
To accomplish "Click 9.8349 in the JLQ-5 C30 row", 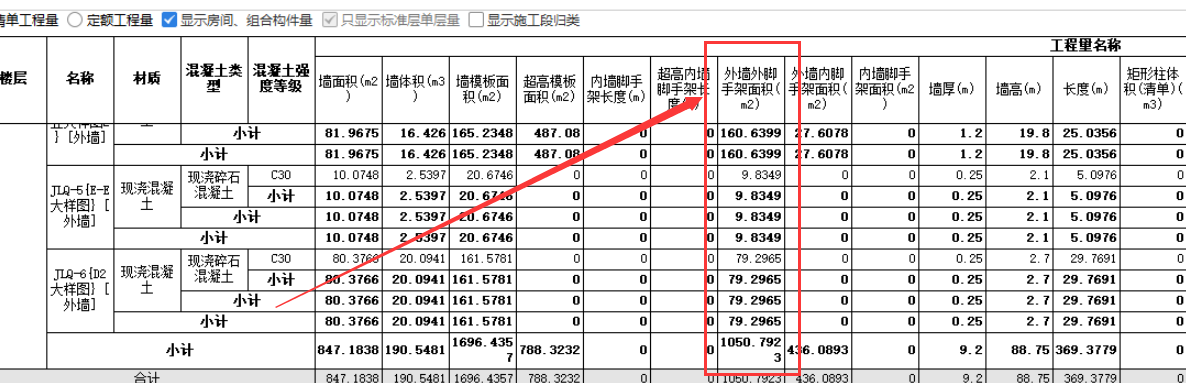I will [x=751, y=175].
